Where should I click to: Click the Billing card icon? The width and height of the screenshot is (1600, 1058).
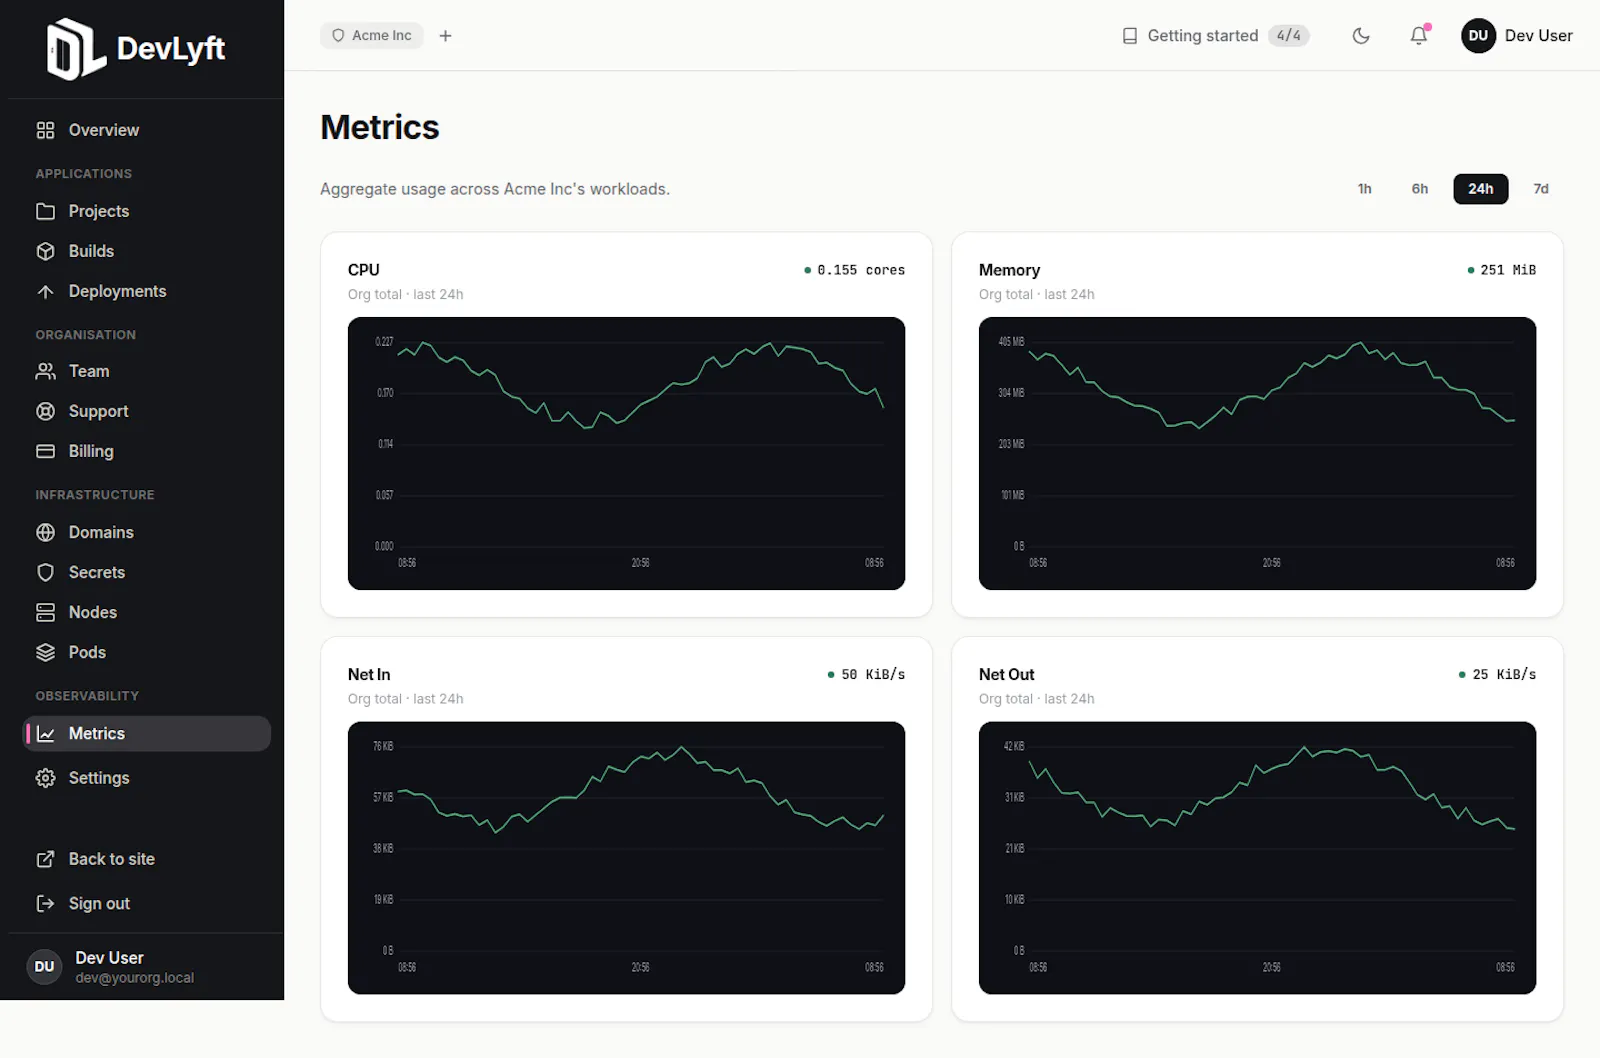click(45, 451)
